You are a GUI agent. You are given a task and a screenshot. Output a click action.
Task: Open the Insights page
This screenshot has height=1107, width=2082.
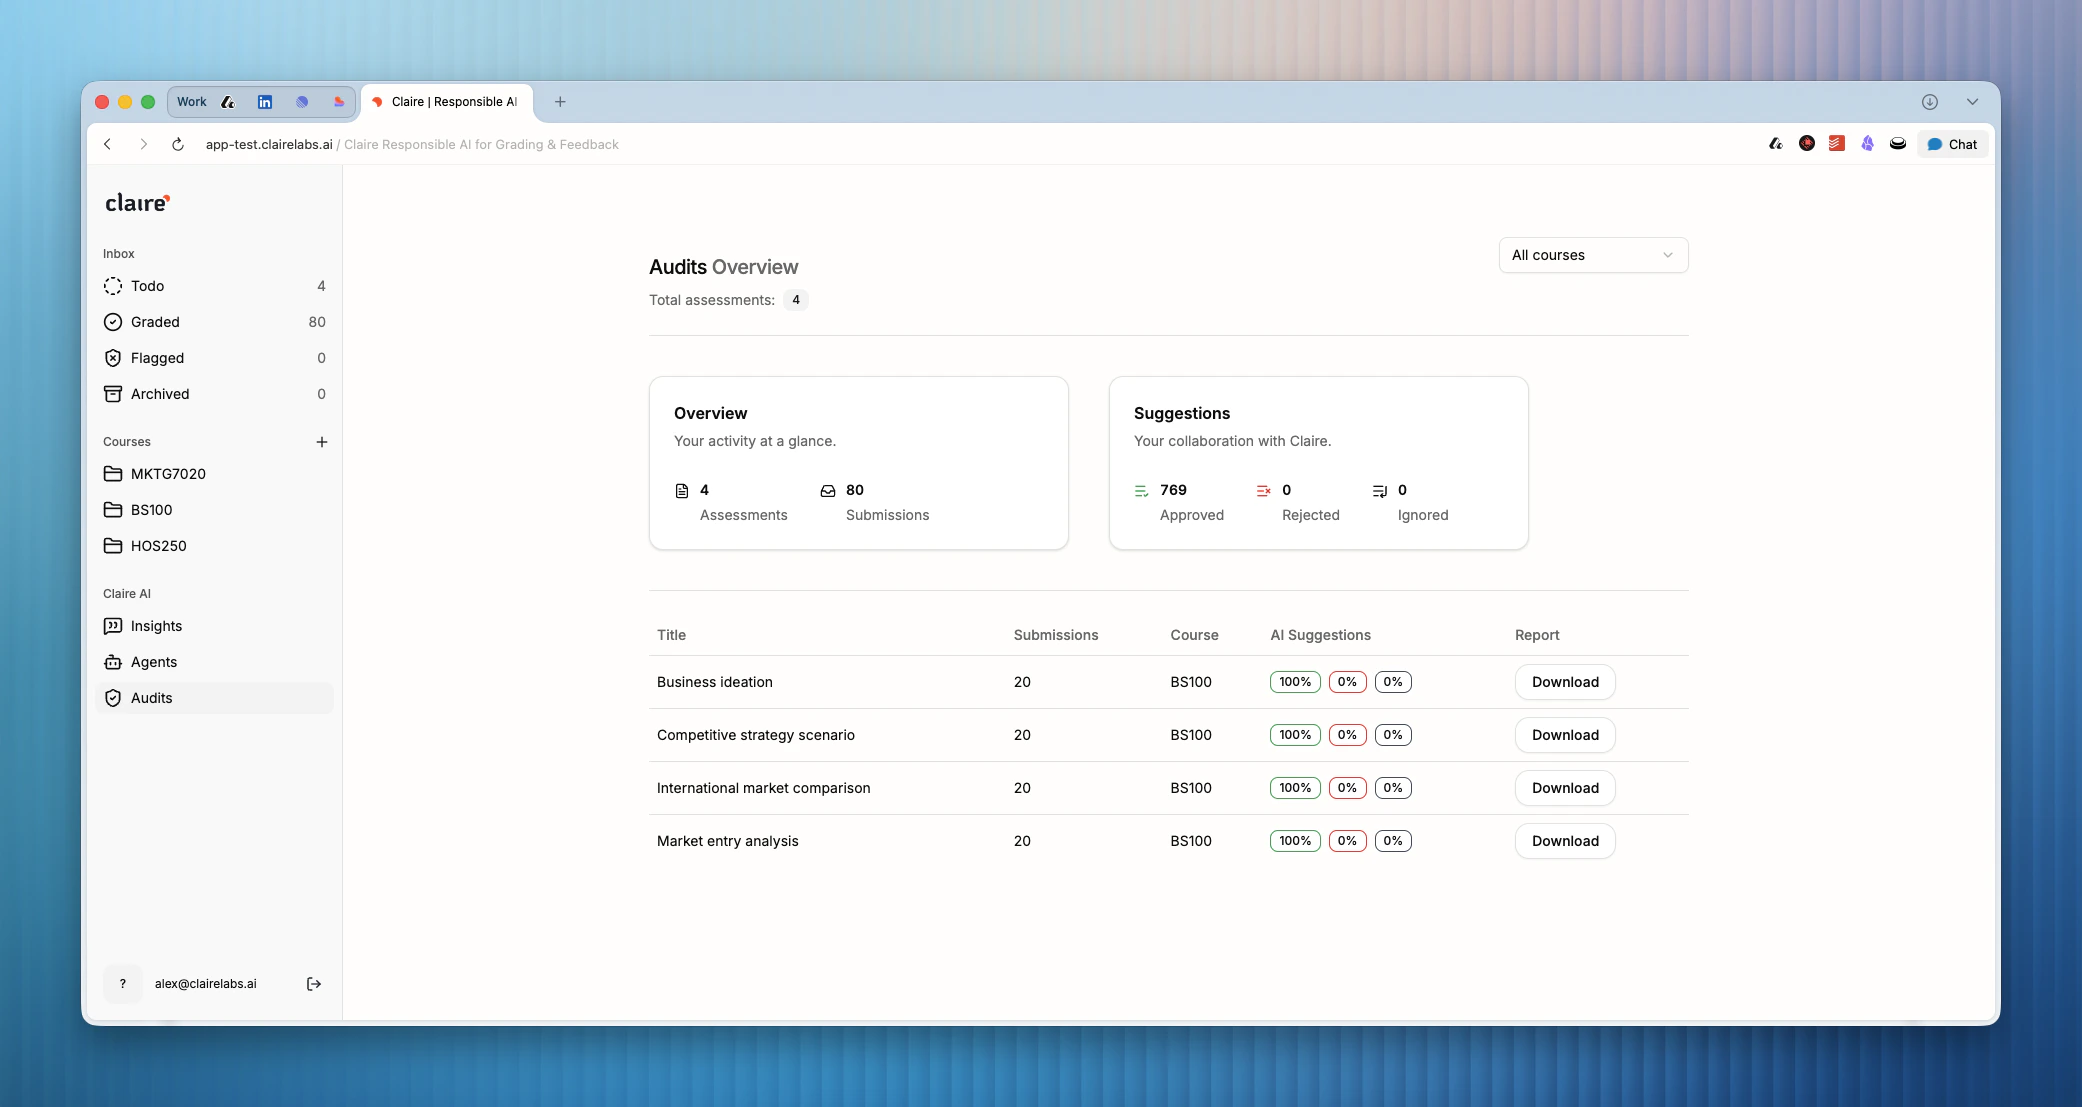point(156,626)
